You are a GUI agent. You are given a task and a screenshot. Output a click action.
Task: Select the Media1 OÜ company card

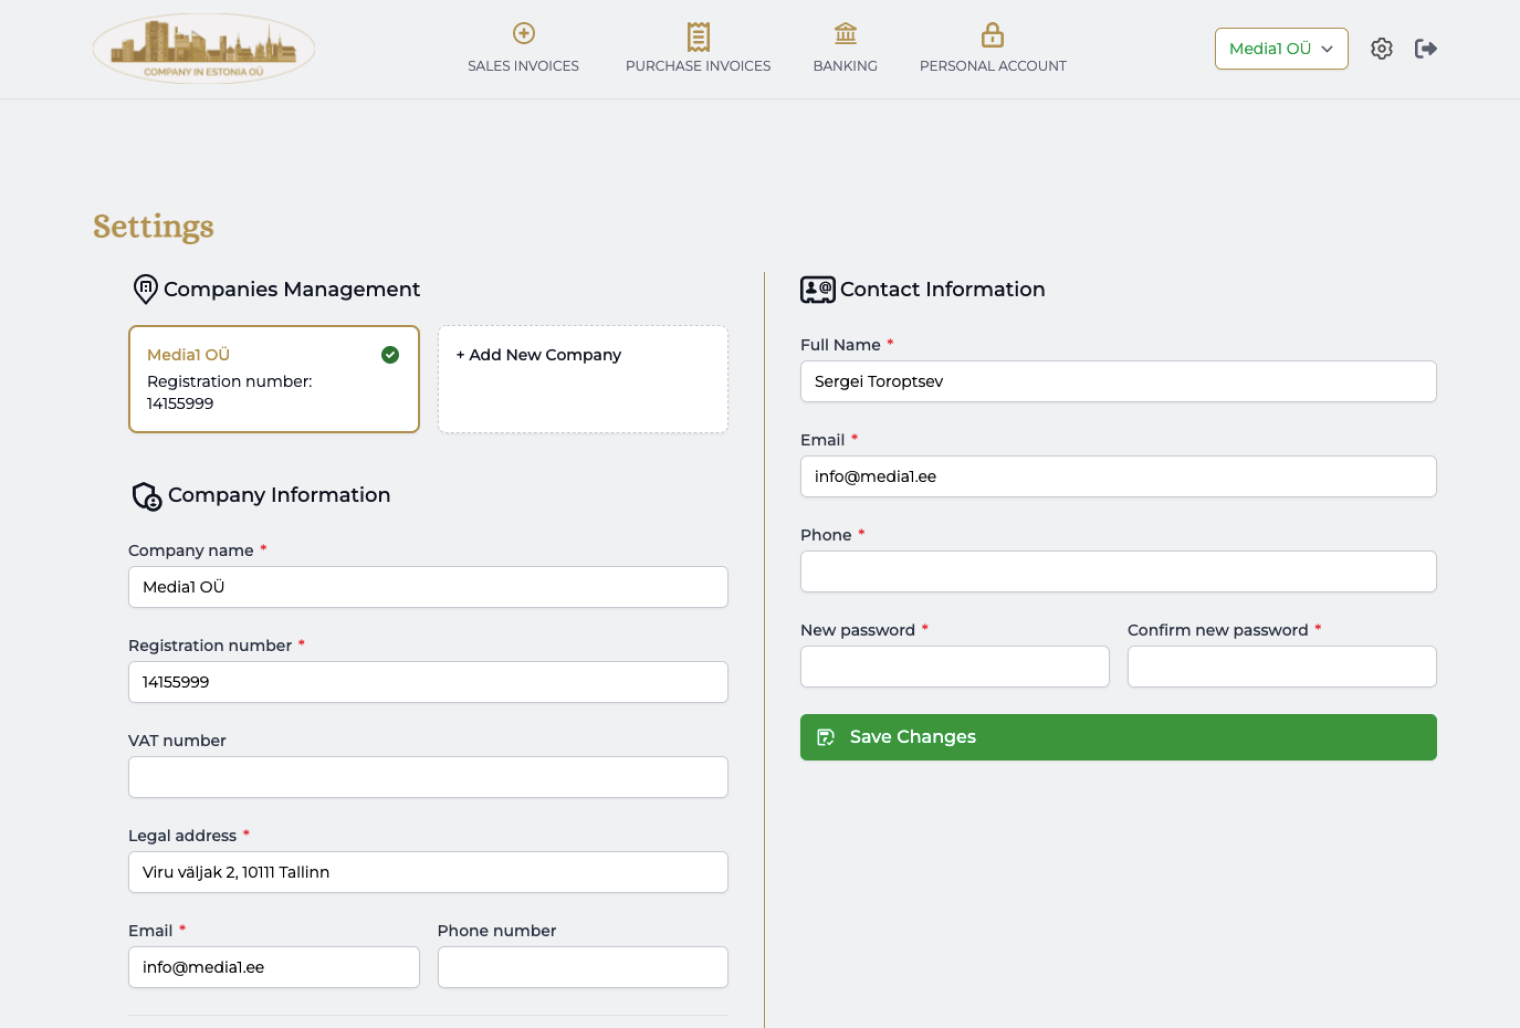click(273, 379)
